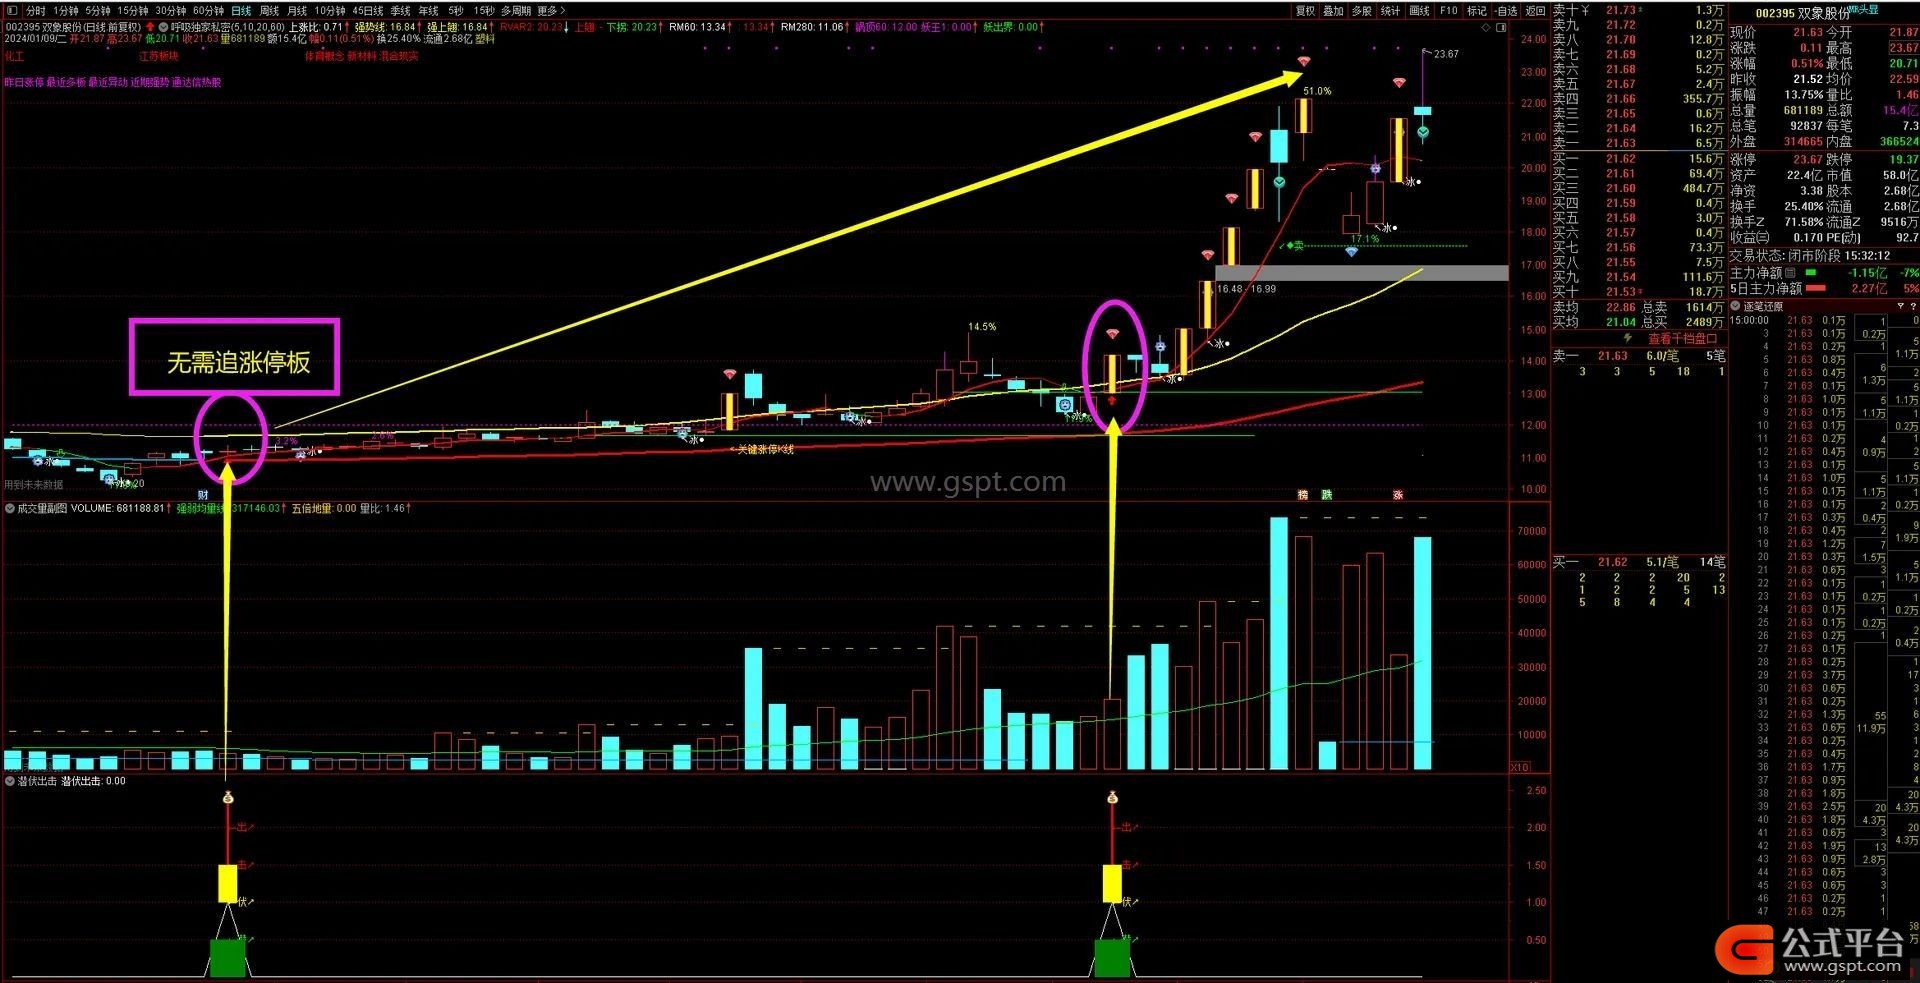Remove the stock via -自选
This screenshot has width=1920, height=983.
coord(1506,11)
